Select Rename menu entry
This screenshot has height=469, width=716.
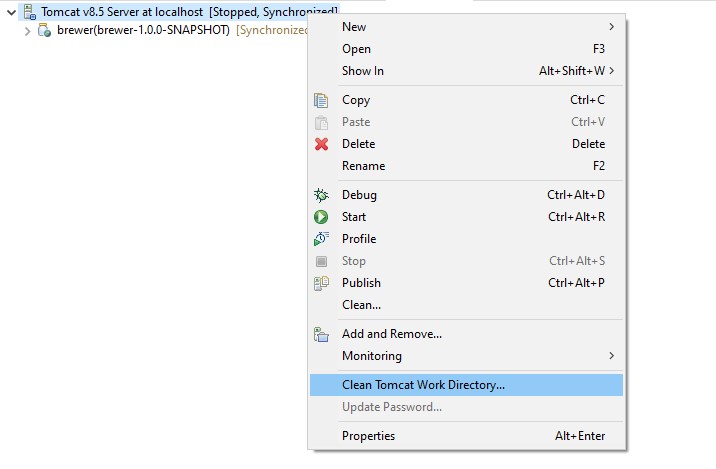pyautogui.click(x=466, y=166)
